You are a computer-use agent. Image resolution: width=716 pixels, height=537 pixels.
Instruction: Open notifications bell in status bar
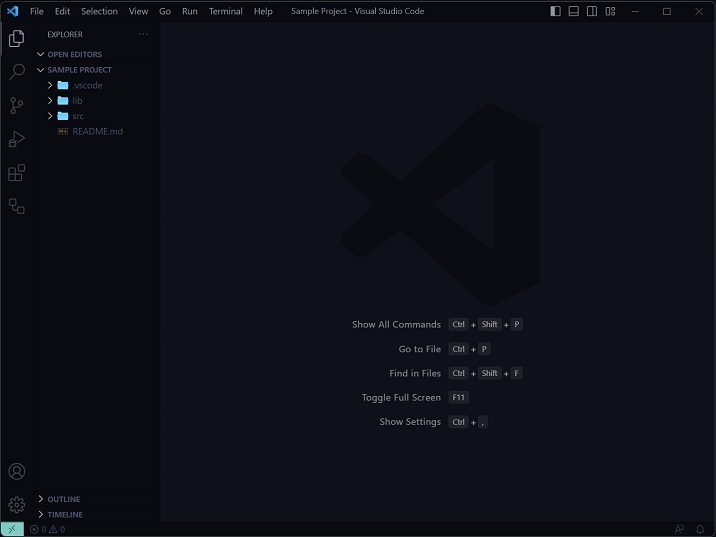click(700, 529)
